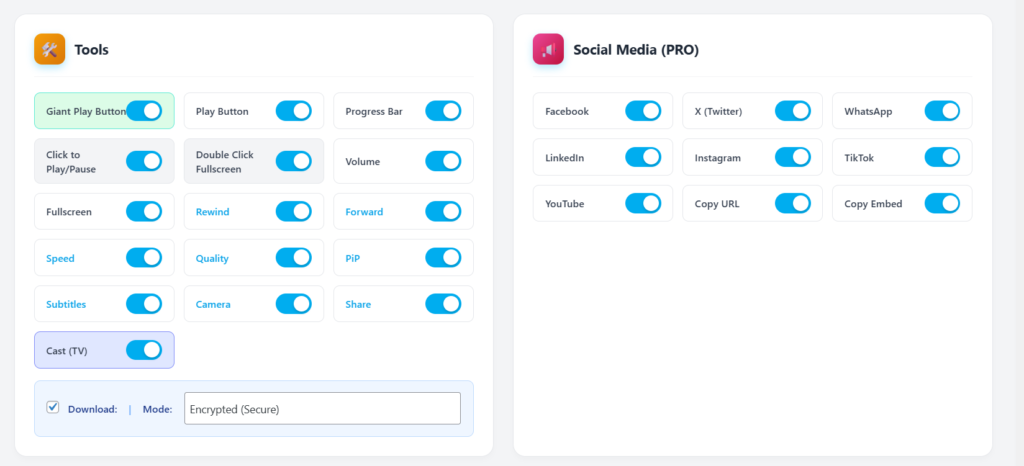1024x466 pixels.
Task: Toggle the Fullscreen switch
Action: [x=144, y=211]
